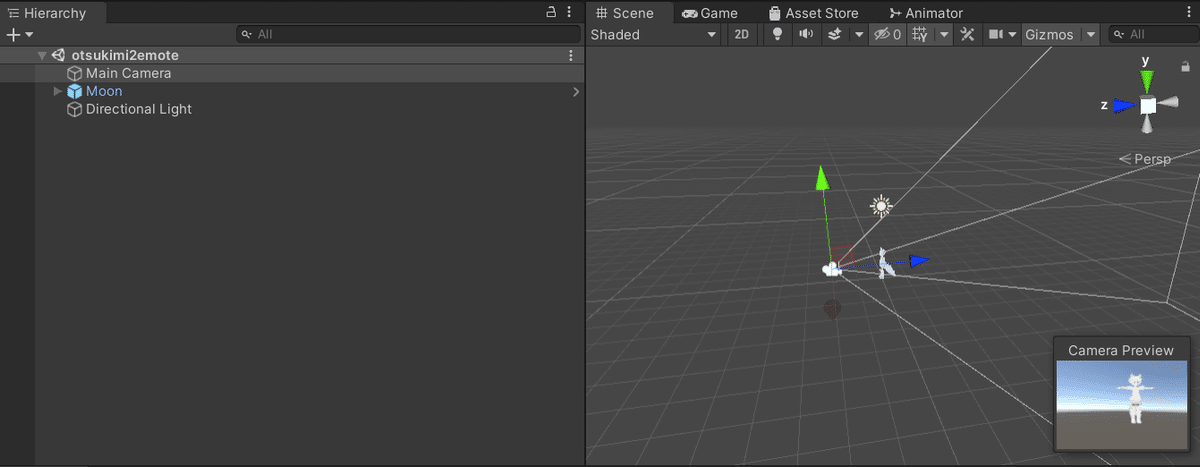Open the Gizmos dropdown arrow

click(x=1090, y=34)
